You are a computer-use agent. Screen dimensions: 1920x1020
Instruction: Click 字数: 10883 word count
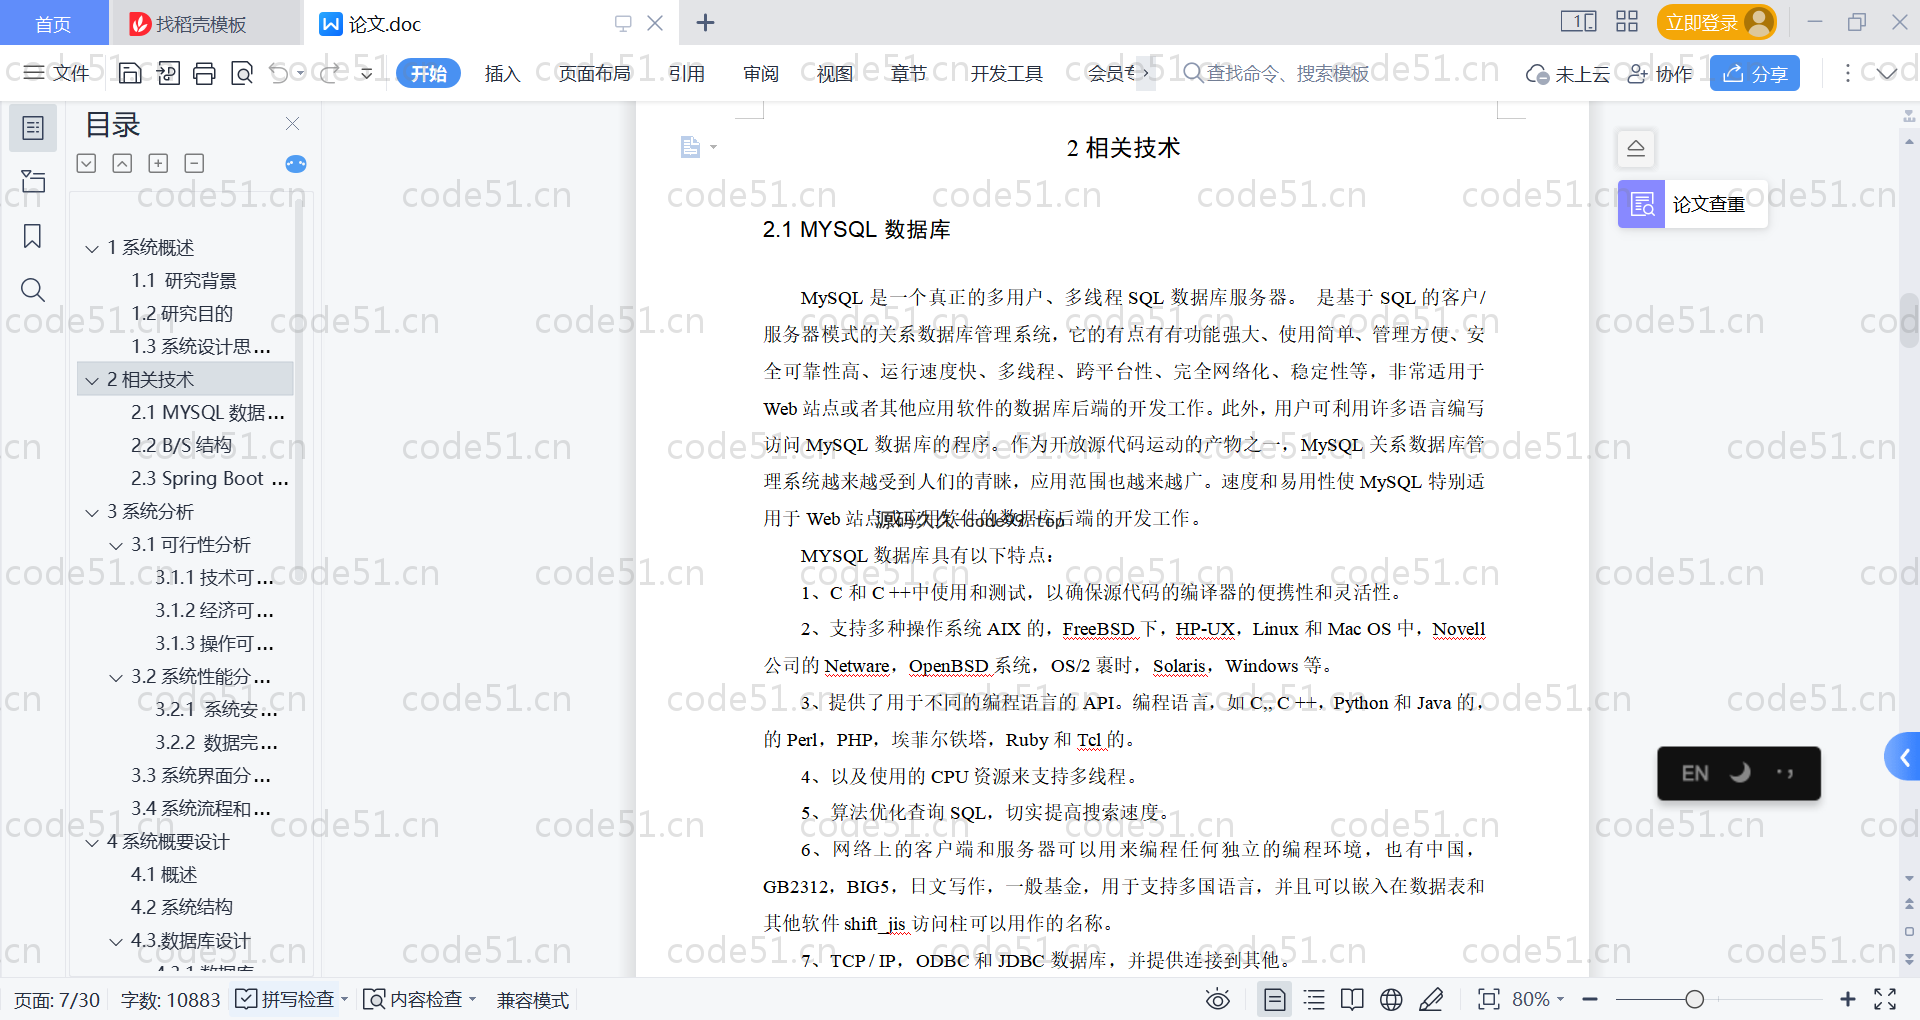(x=170, y=1000)
